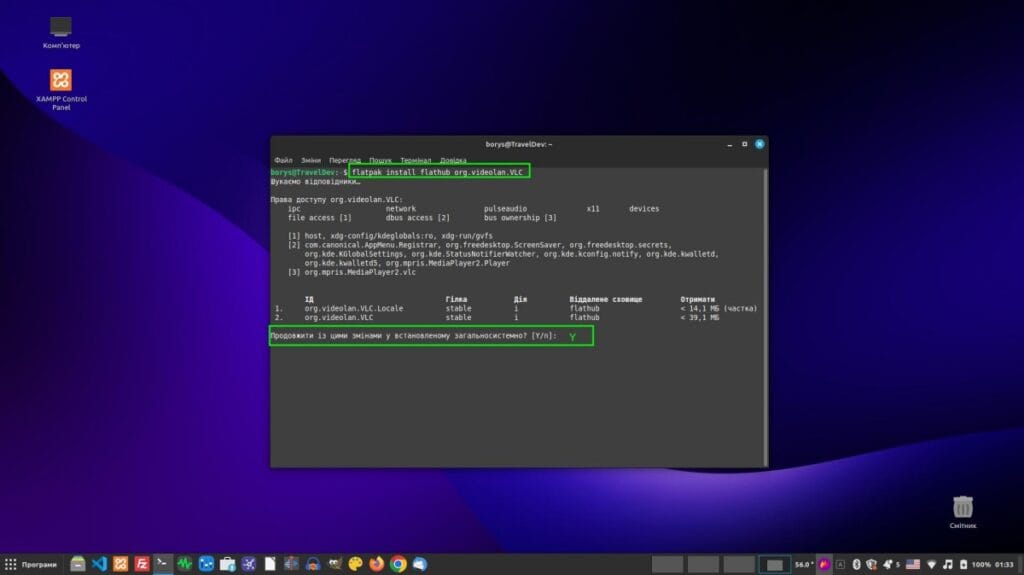This screenshot has width=1024, height=575.
Task: Launch XAMPP from the taskbar
Action: [x=121, y=564]
